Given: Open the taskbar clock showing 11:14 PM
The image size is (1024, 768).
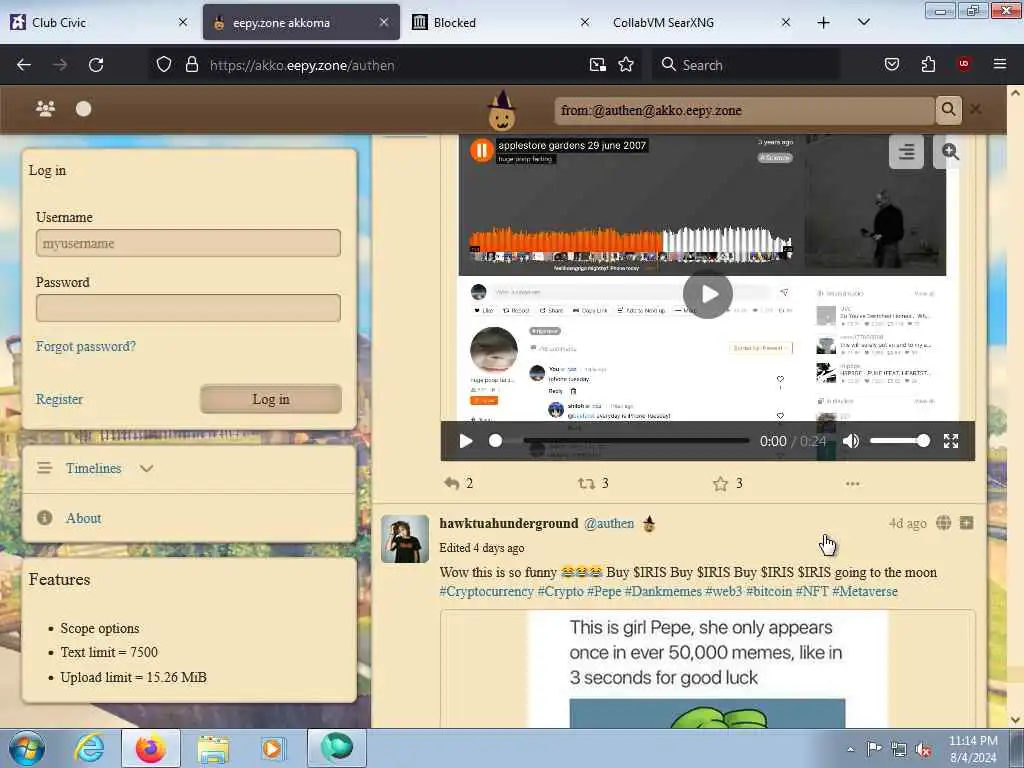Looking at the screenshot, I should click(x=973, y=749).
